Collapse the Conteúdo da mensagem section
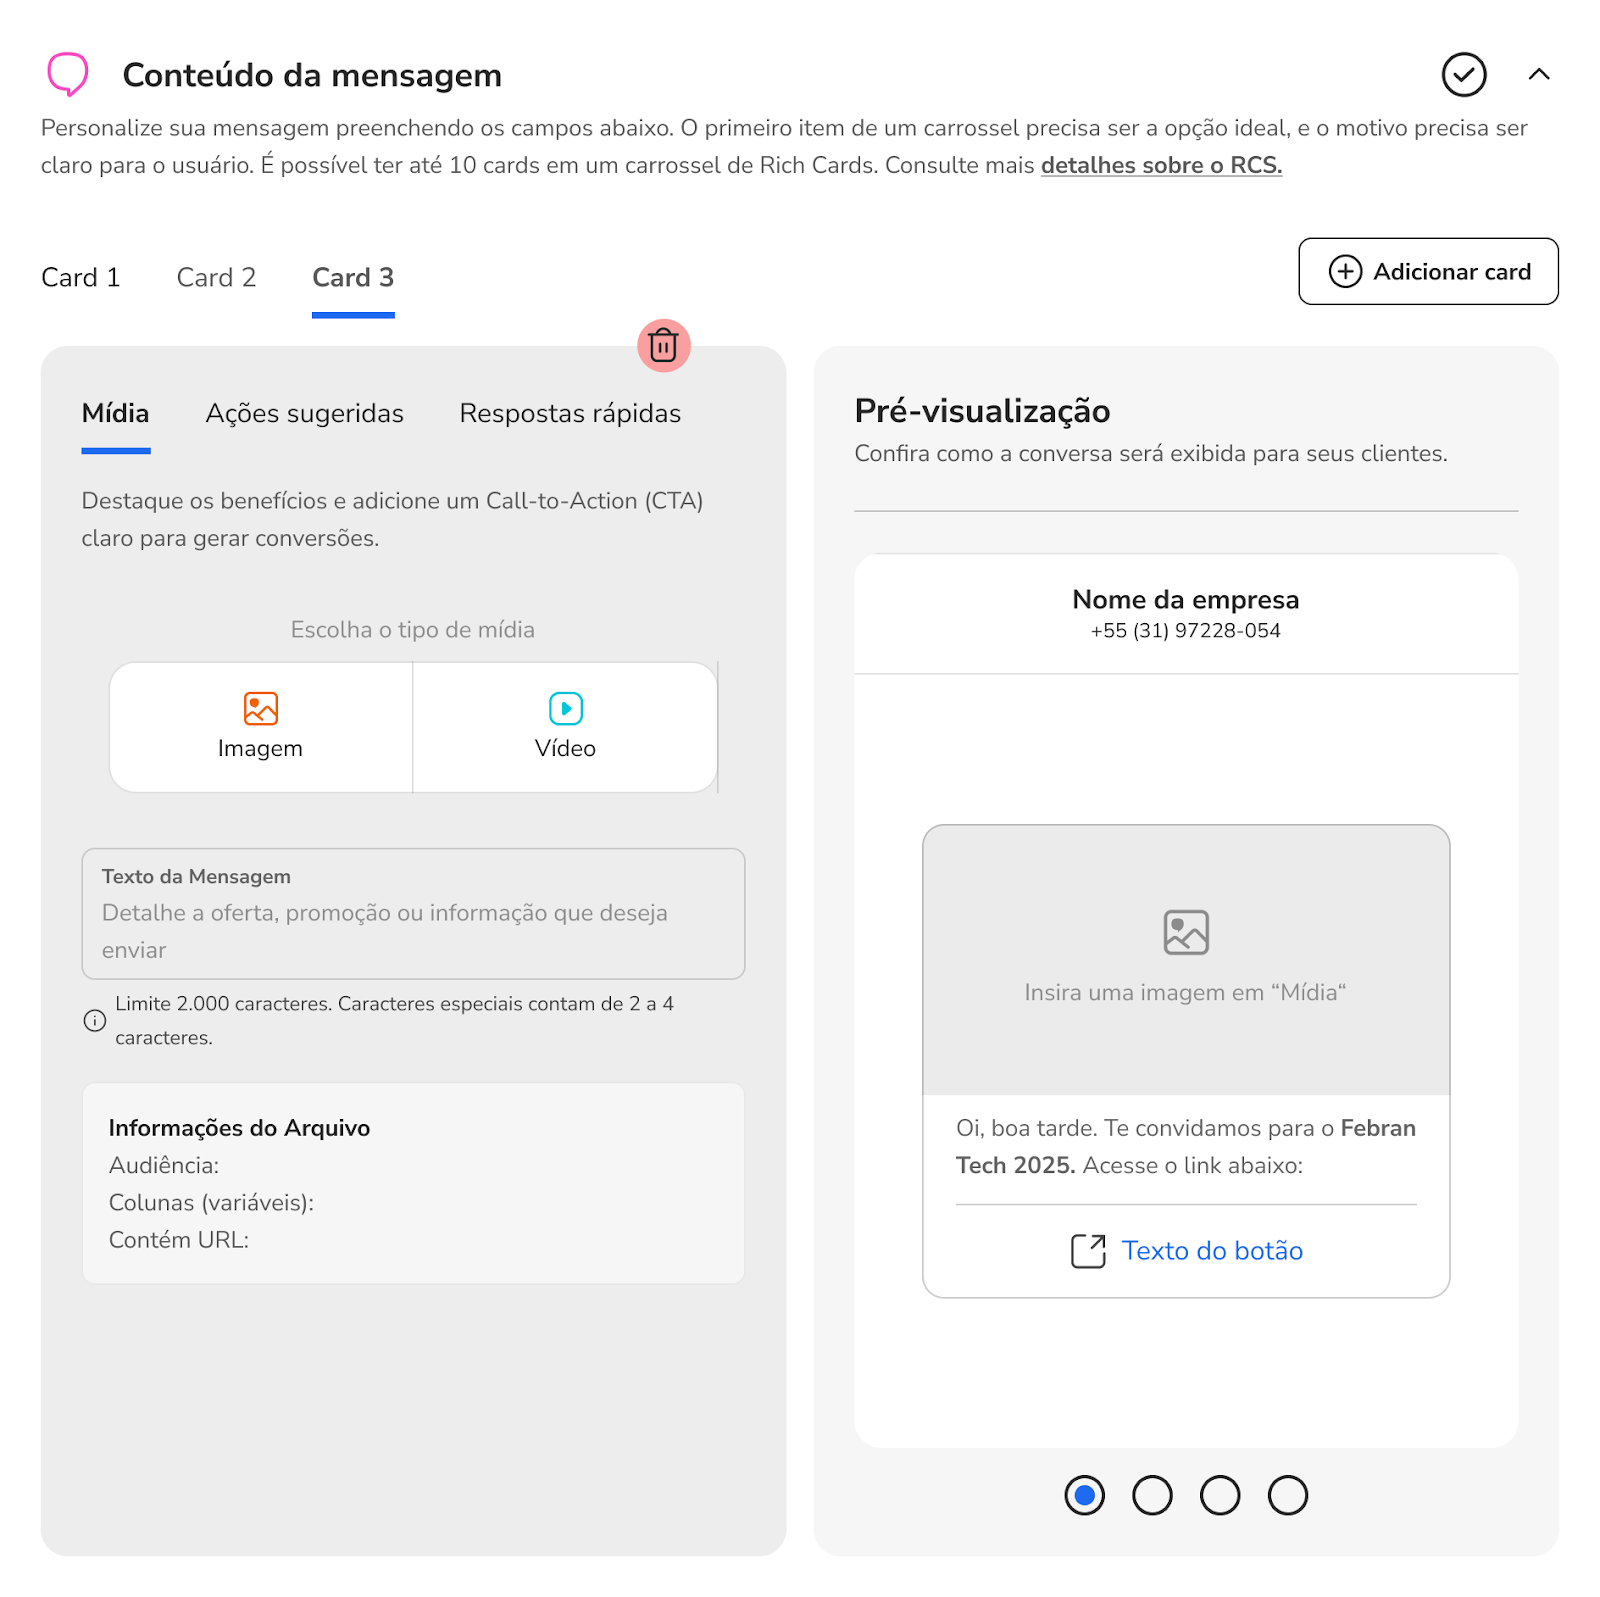 tap(1539, 75)
